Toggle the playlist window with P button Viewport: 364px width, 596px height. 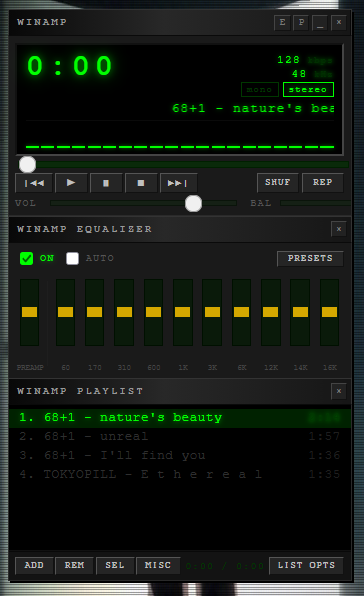(x=301, y=22)
